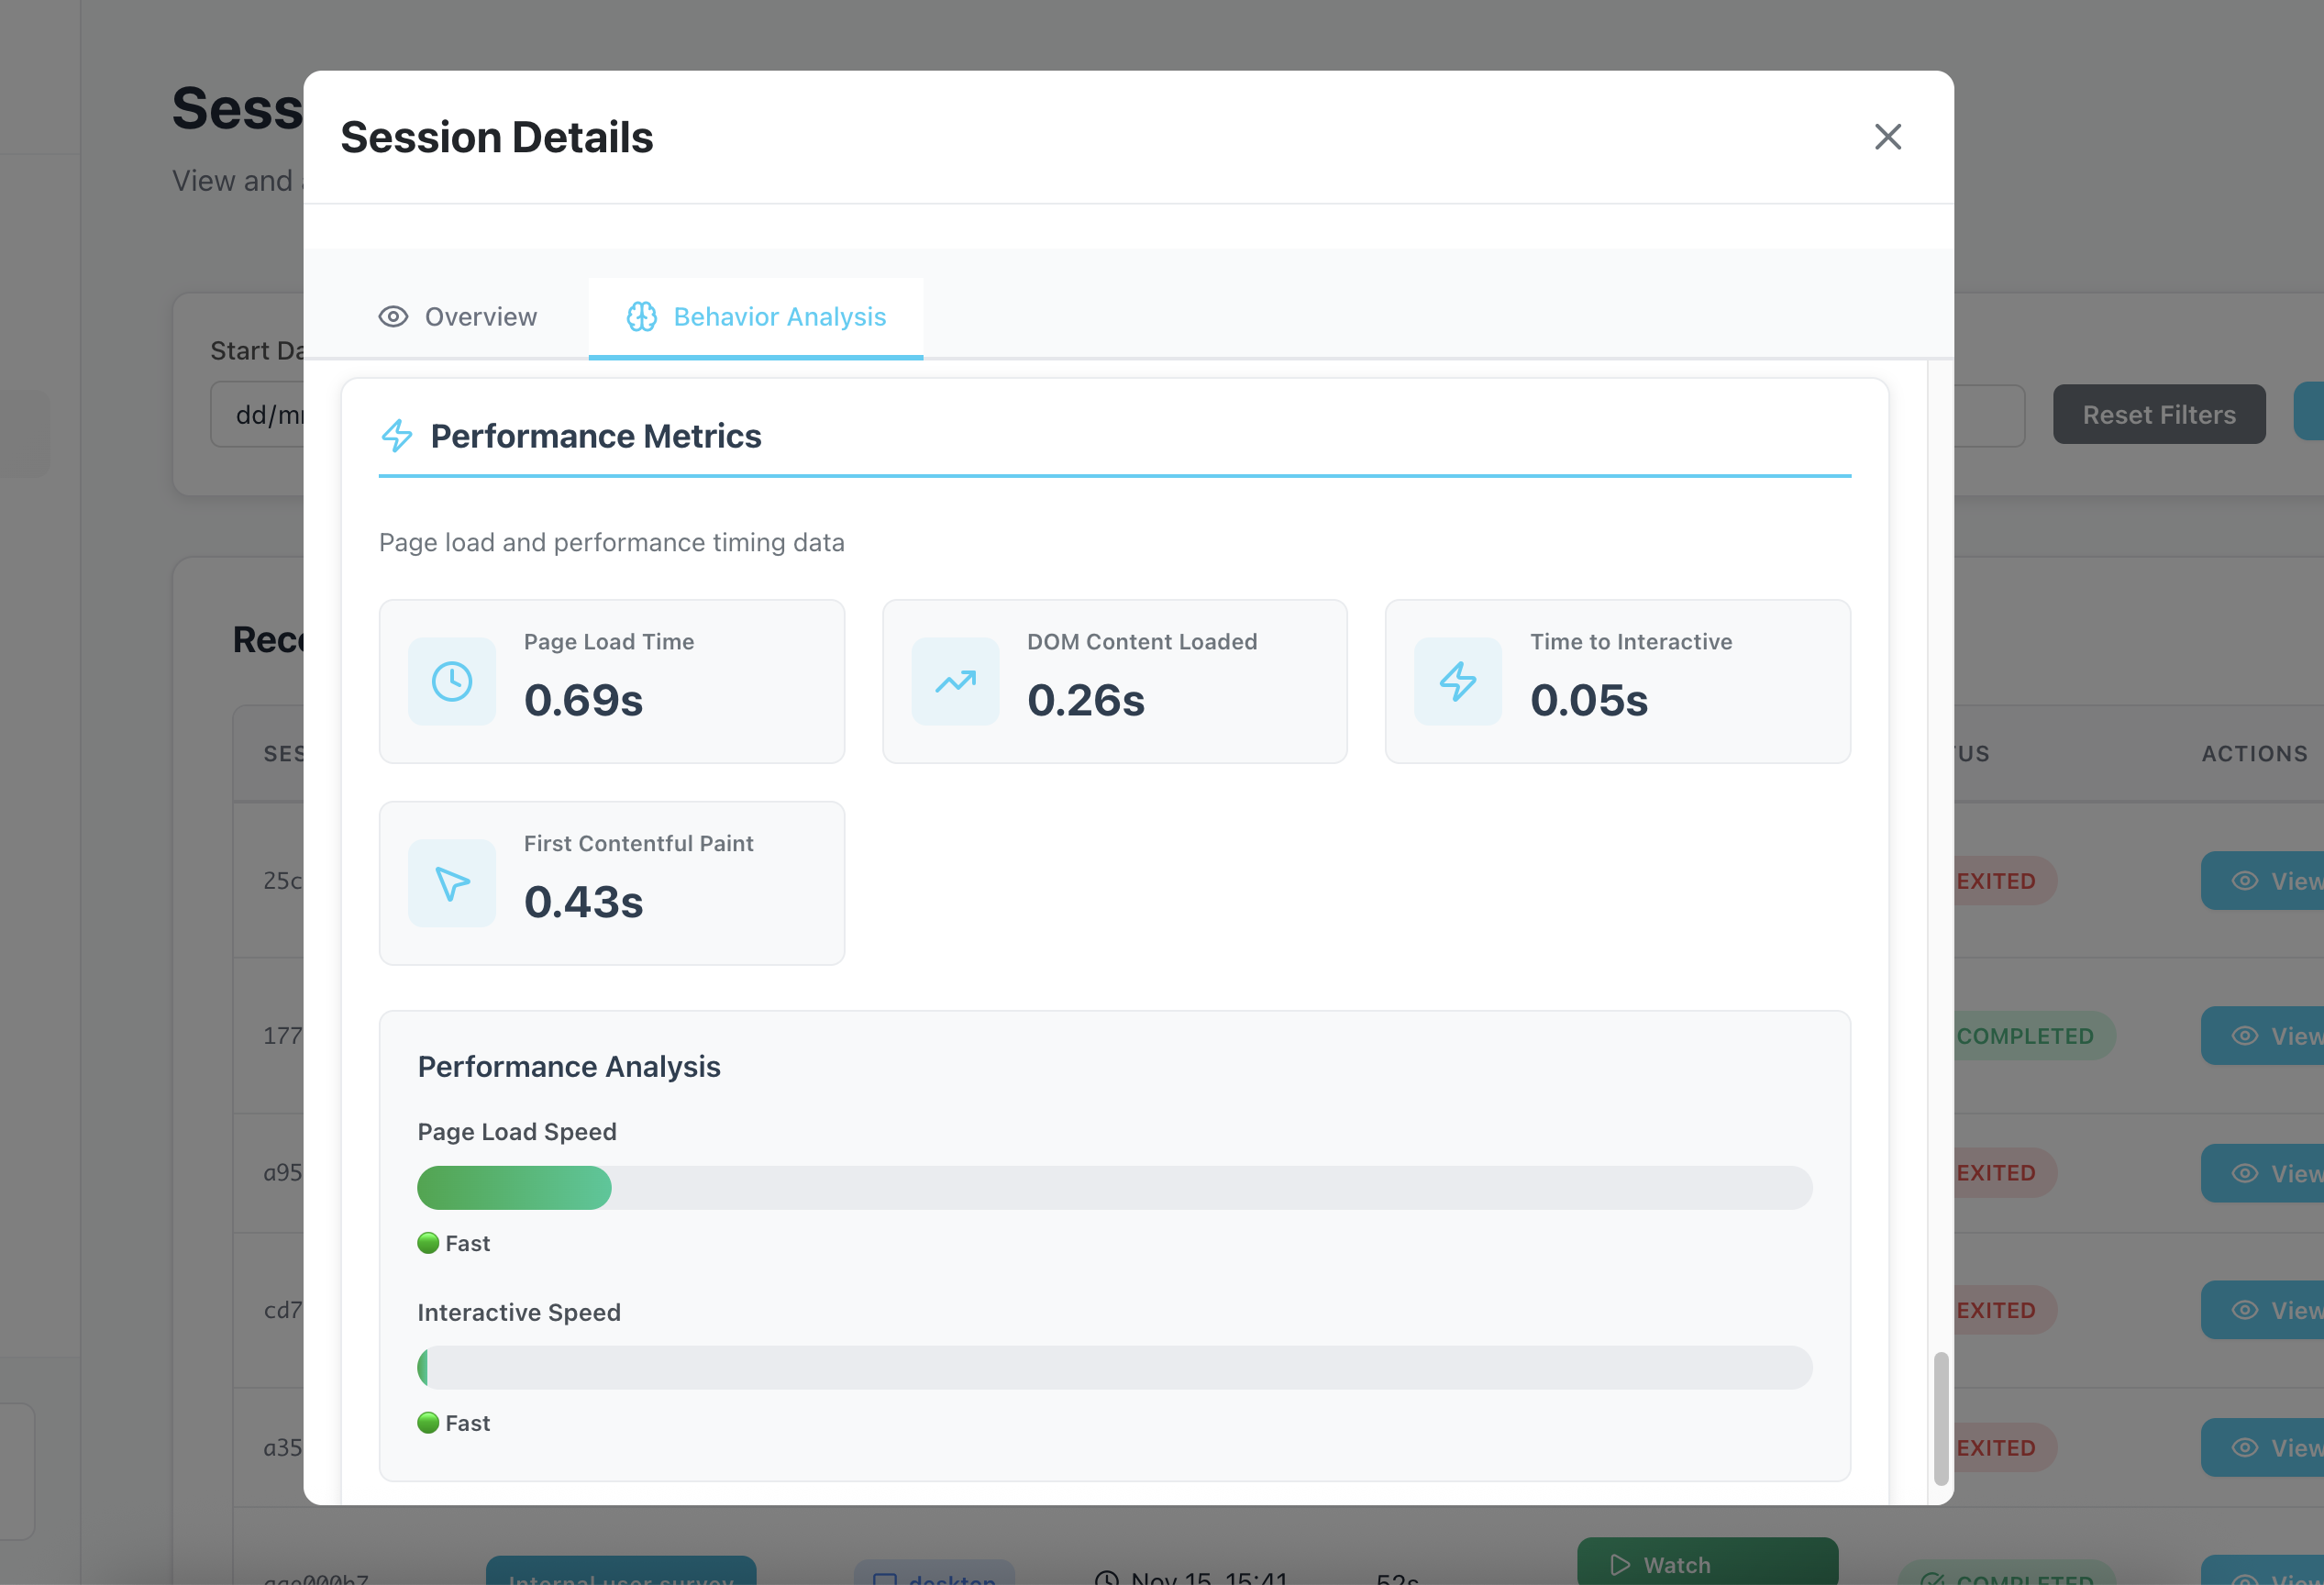The height and width of the screenshot is (1585, 2324).
Task: Close the Session Details dialog
Action: [x=1888, y=137]
